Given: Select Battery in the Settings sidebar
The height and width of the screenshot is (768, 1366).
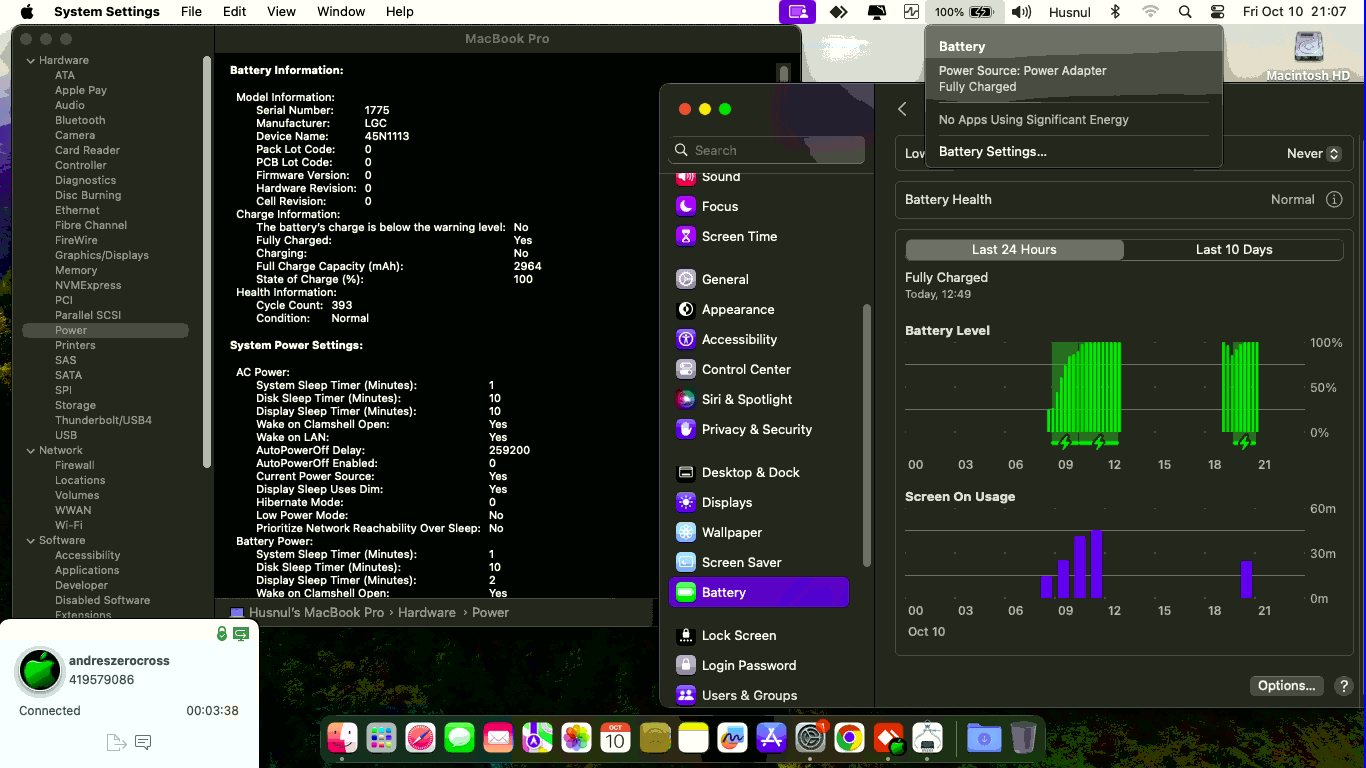Looking at the screenshot, I should point(759,592).
